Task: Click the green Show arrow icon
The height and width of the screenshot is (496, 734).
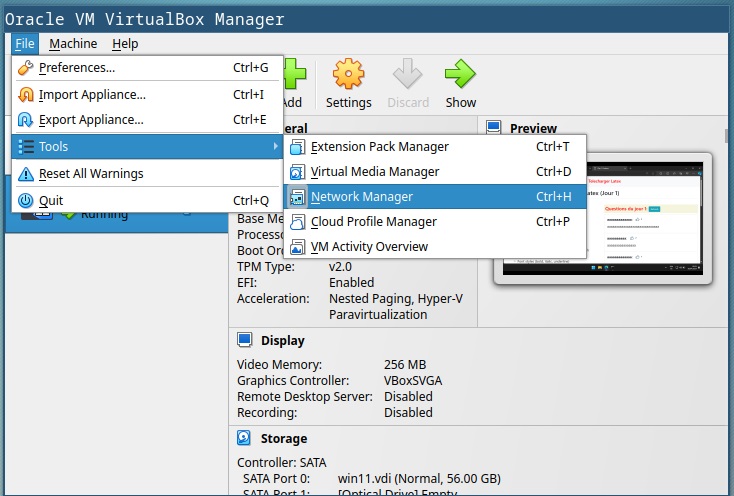Action: [x=460, y=74]
